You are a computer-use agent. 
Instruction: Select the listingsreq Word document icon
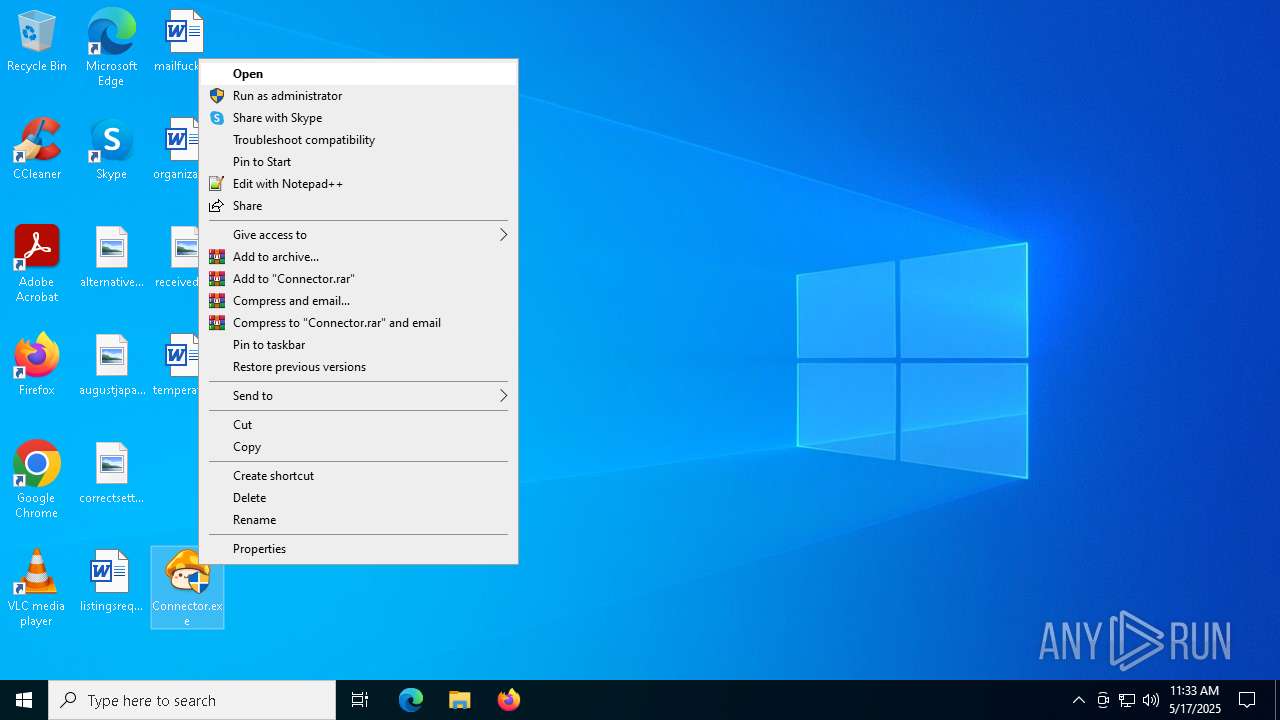pyautogui.click(x=111, y=581)
